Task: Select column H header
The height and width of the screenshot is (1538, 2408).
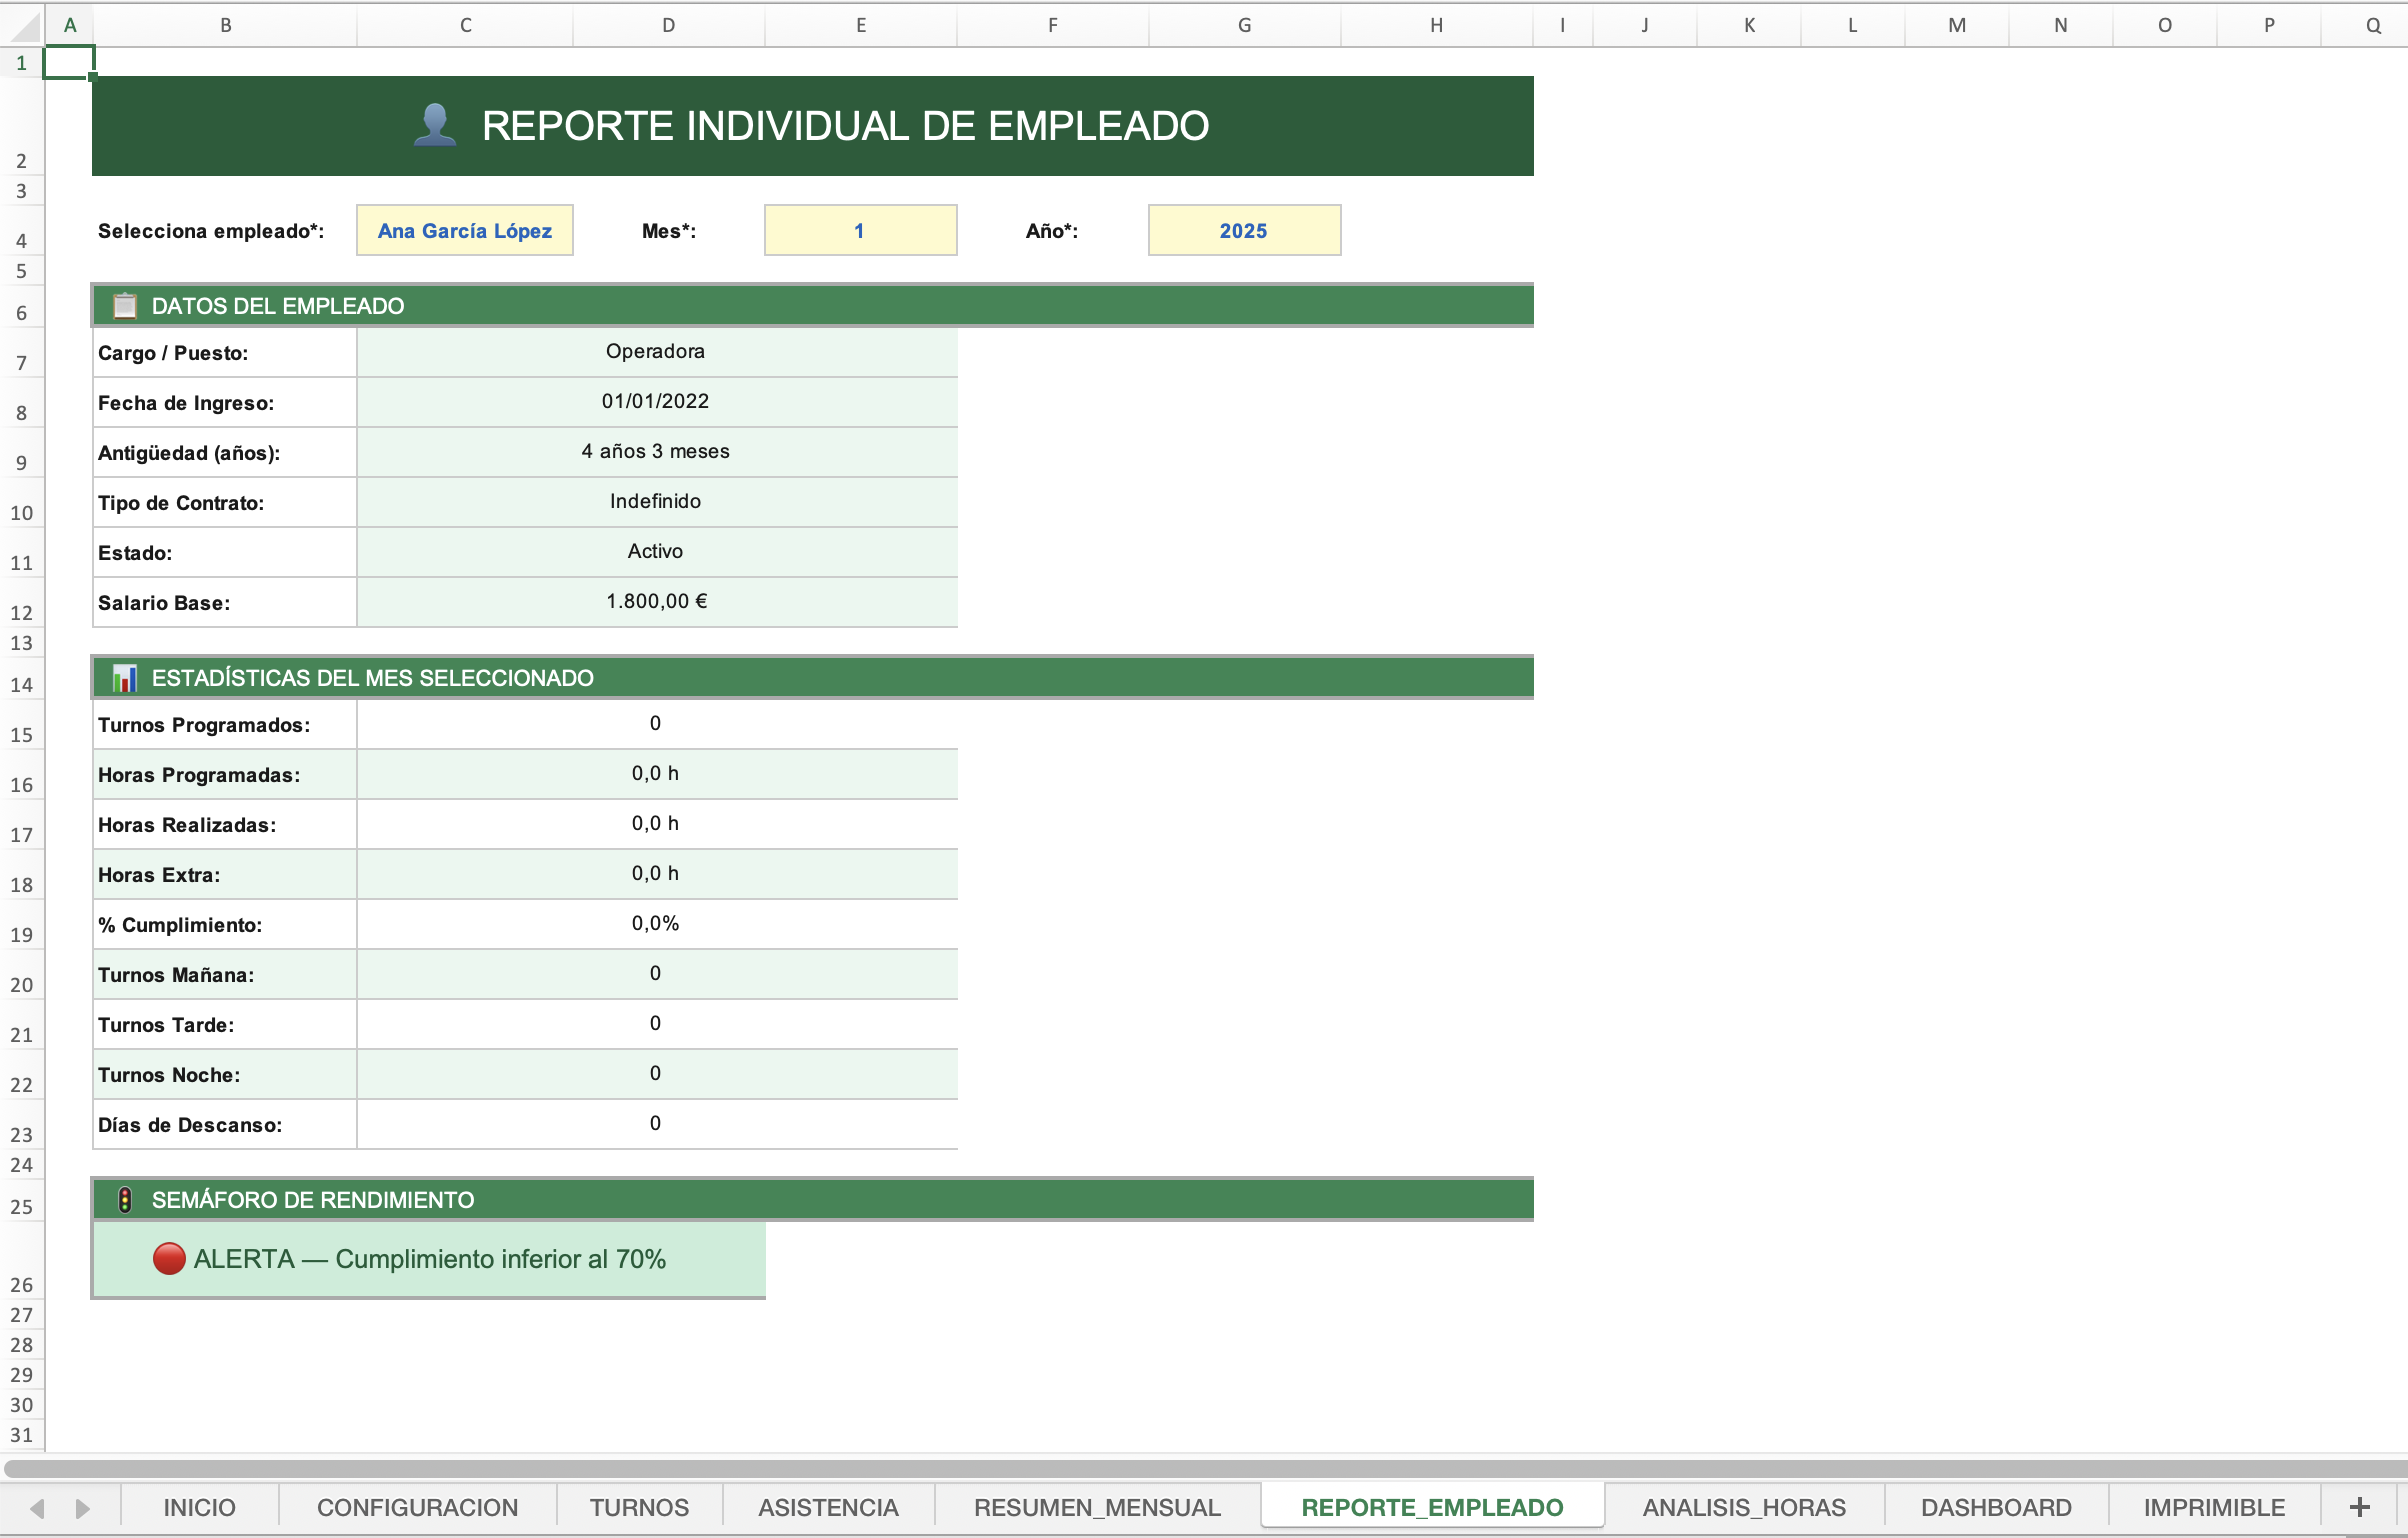Action: [1437, 25]
